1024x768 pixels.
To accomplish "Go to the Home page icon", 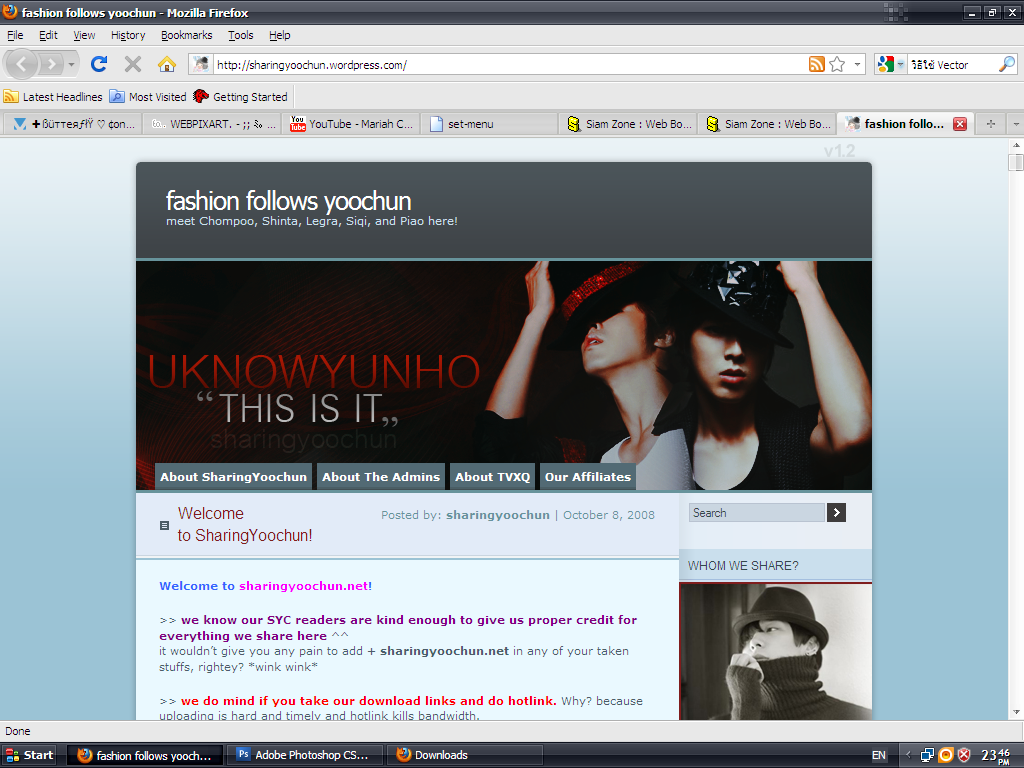I will pyautogui.click(x=167, y=64).
